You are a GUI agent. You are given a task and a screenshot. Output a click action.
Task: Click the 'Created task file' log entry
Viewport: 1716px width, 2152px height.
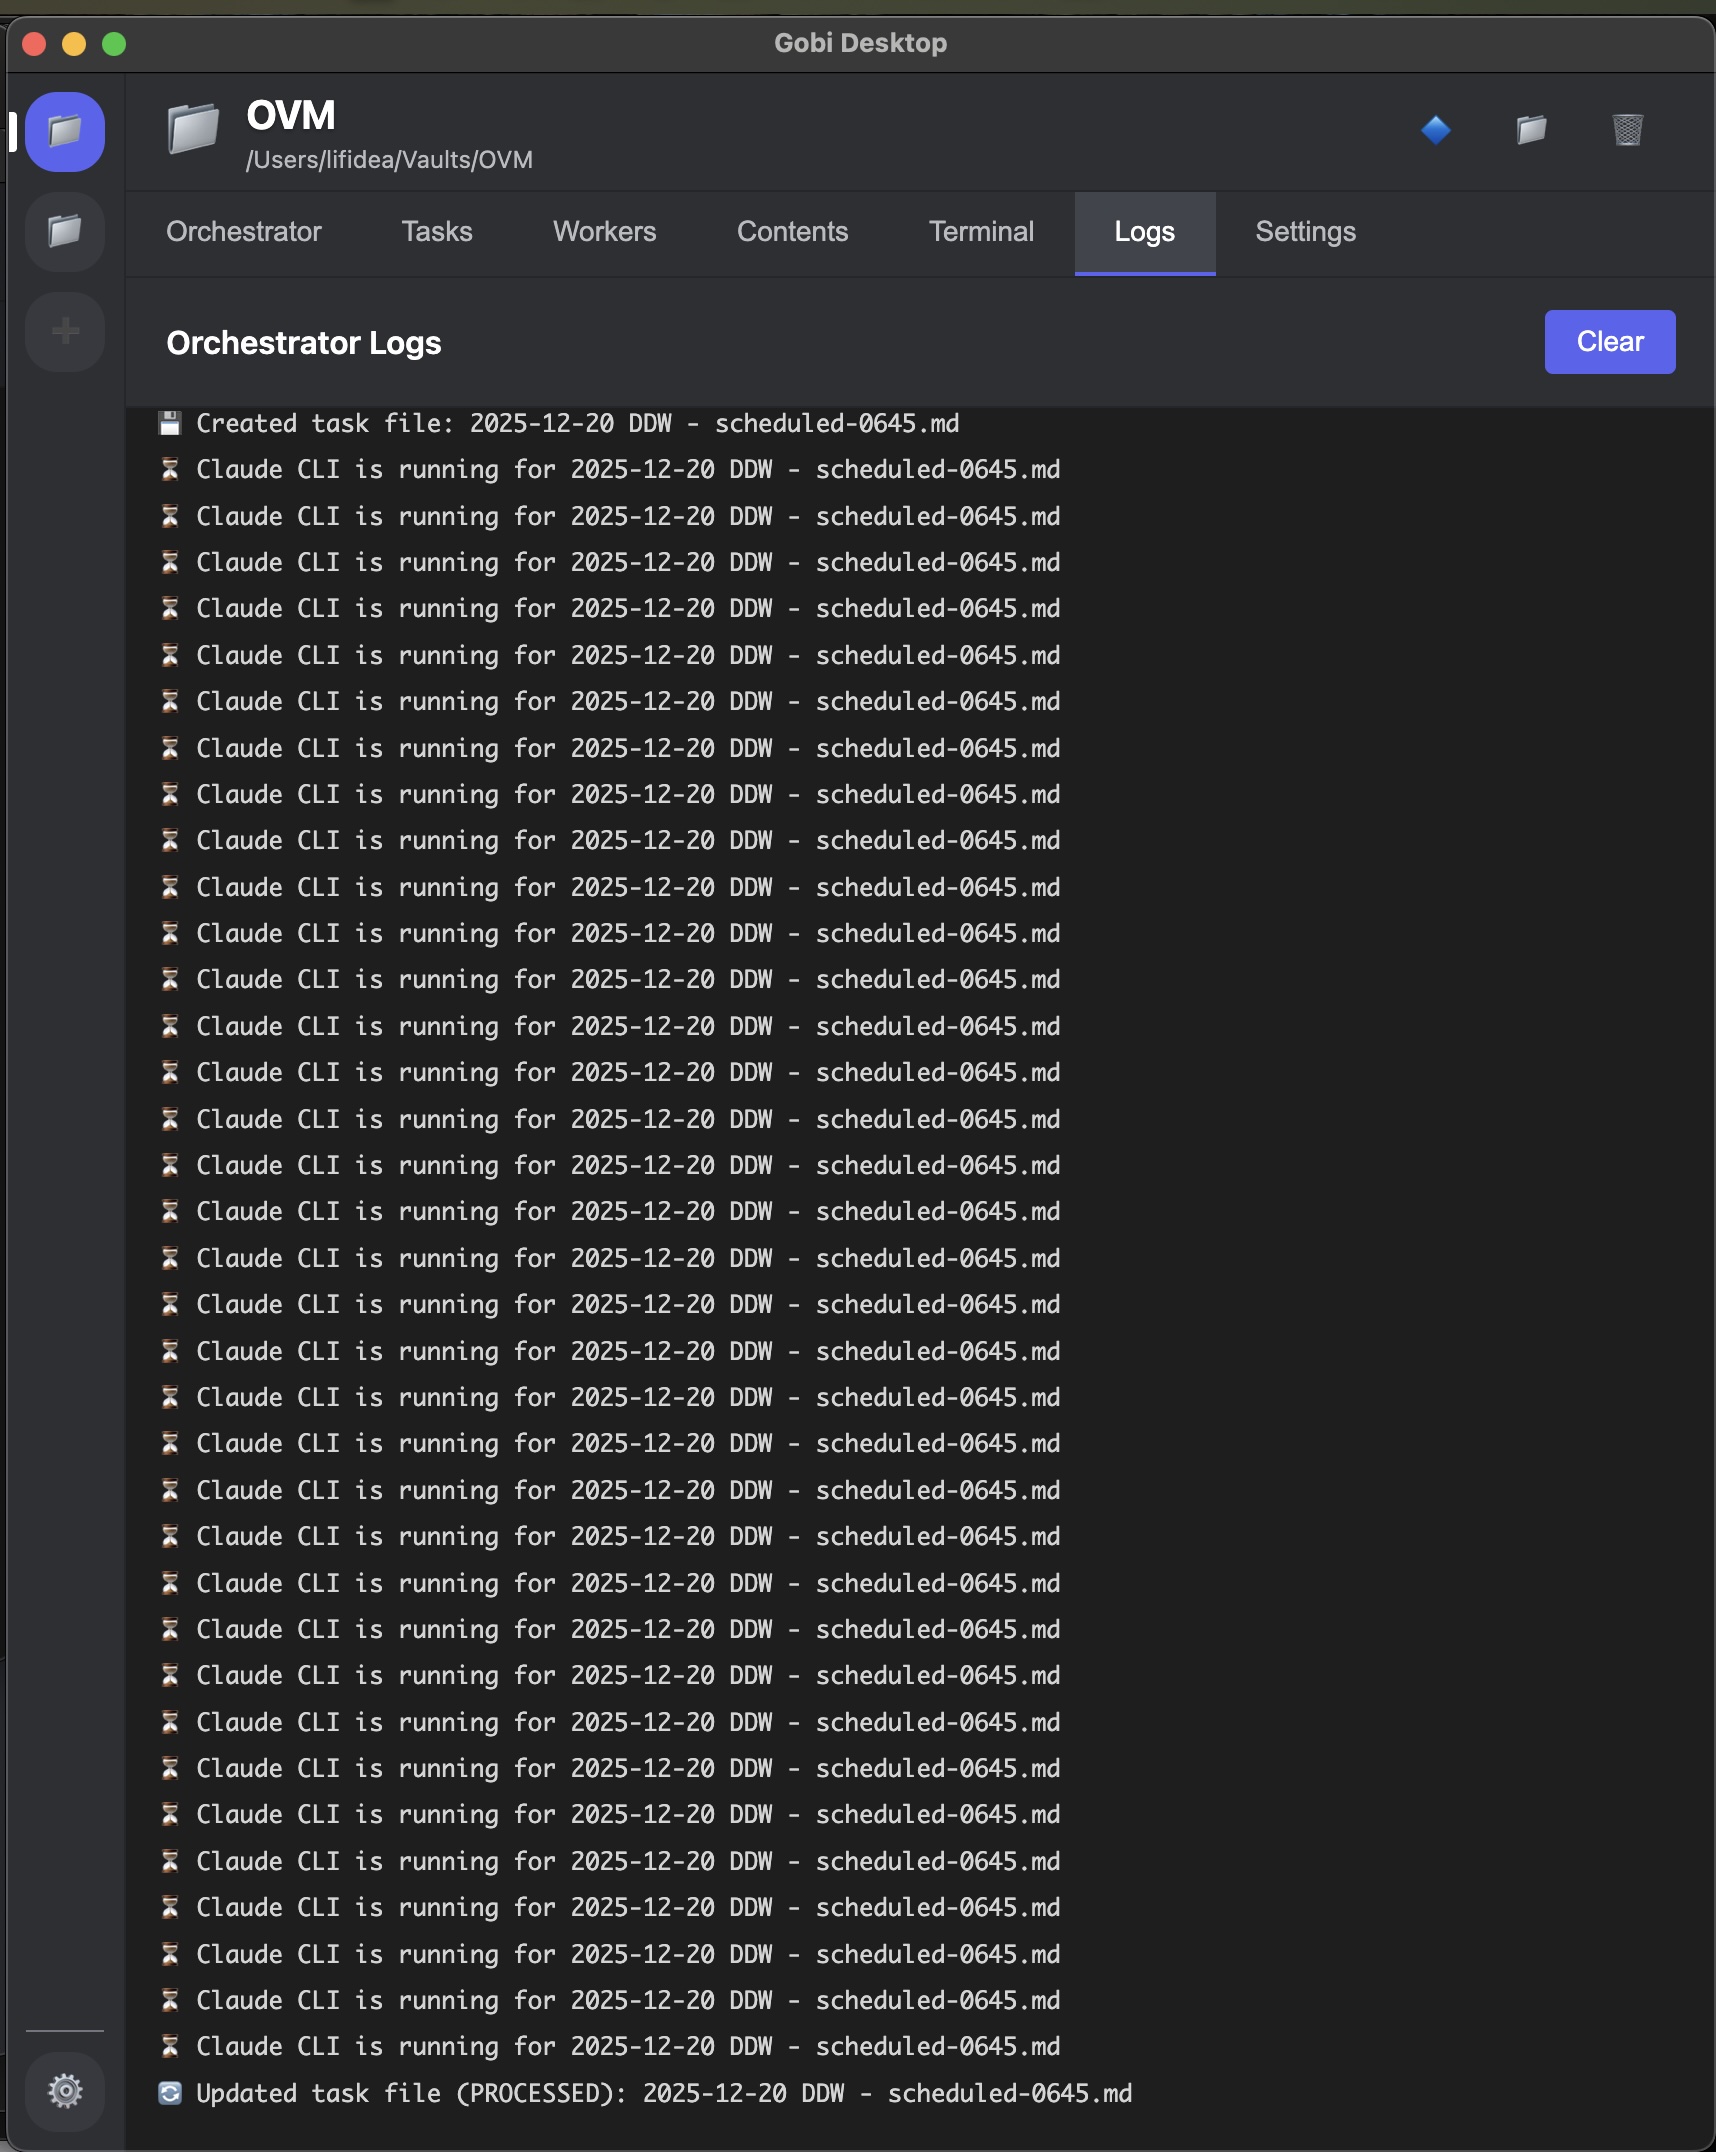pyautogui.click(x=577, y=424)
